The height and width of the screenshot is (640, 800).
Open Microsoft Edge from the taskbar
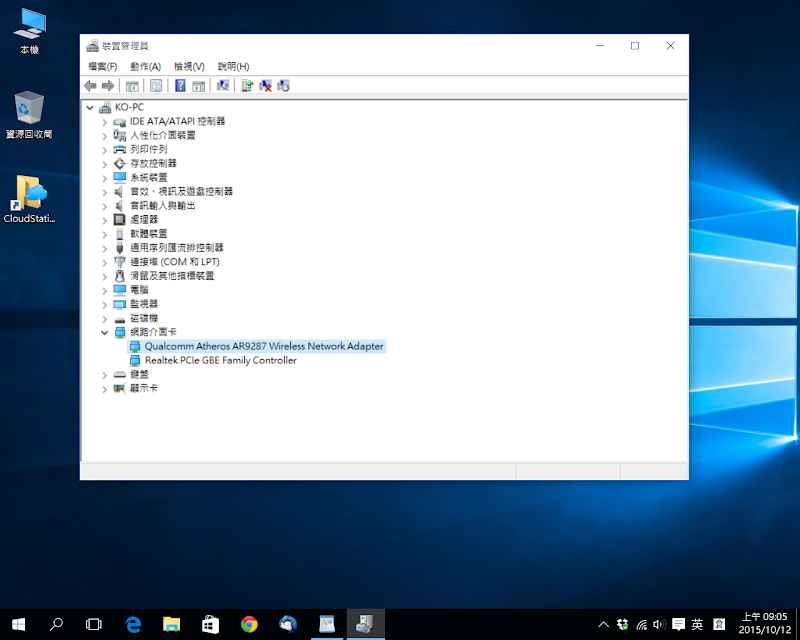point(133,624)
